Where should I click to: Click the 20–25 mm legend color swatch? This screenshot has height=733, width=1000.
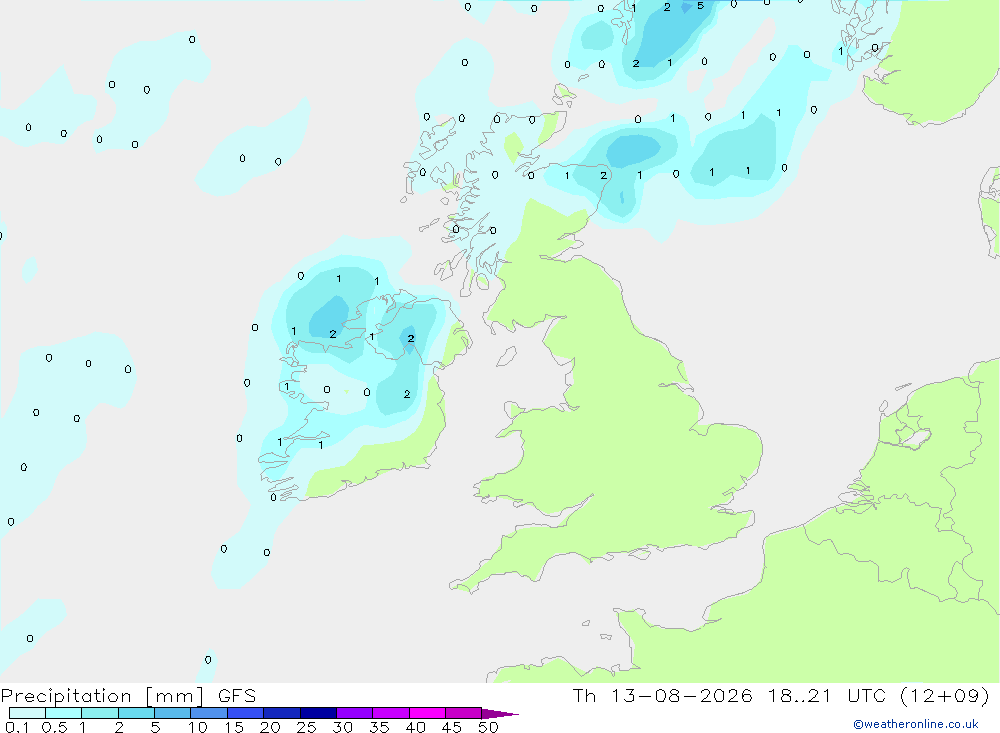click(282, 713)
